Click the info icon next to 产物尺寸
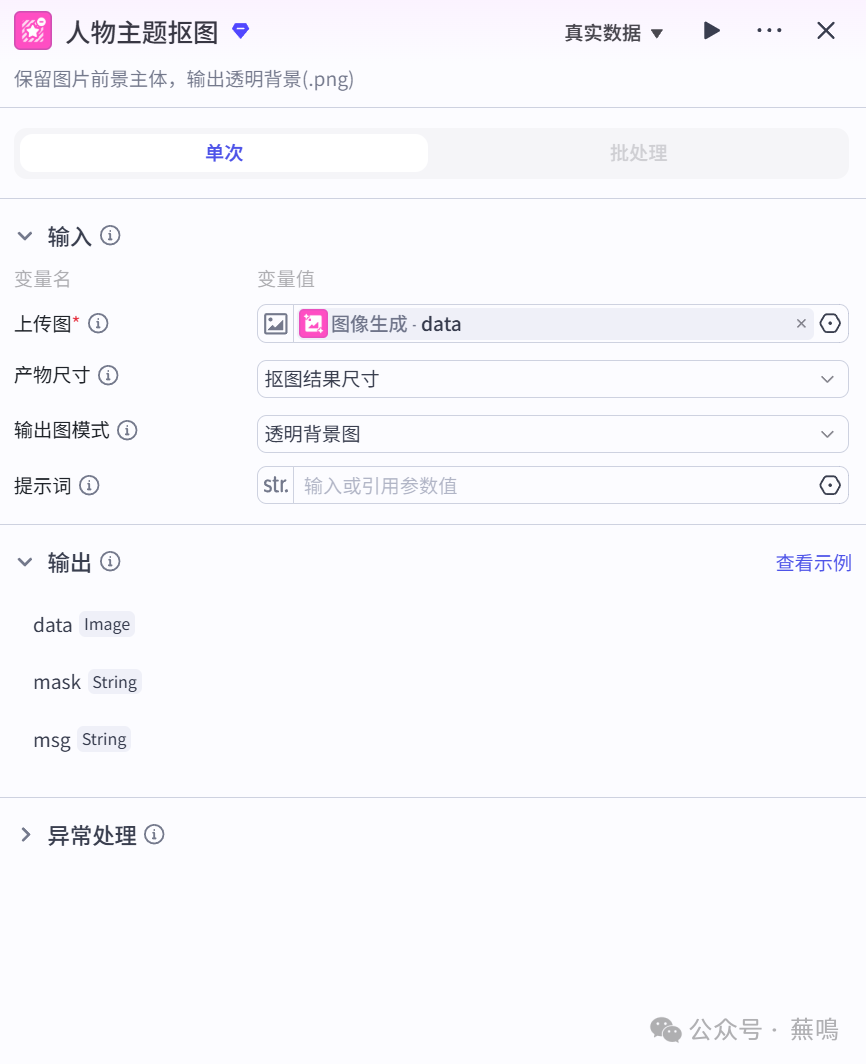The image size is (866, 1064). point(108,376)
